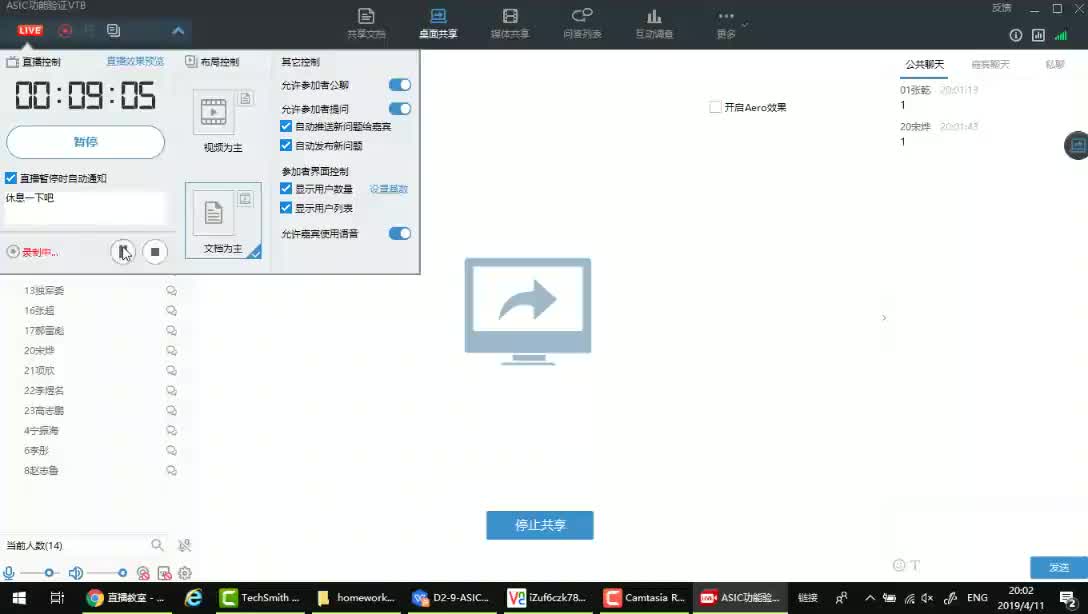Uncheck 自动发布新问题 checkbox
The height and width of the screenshot is (614, 1088).
point(286,146)
